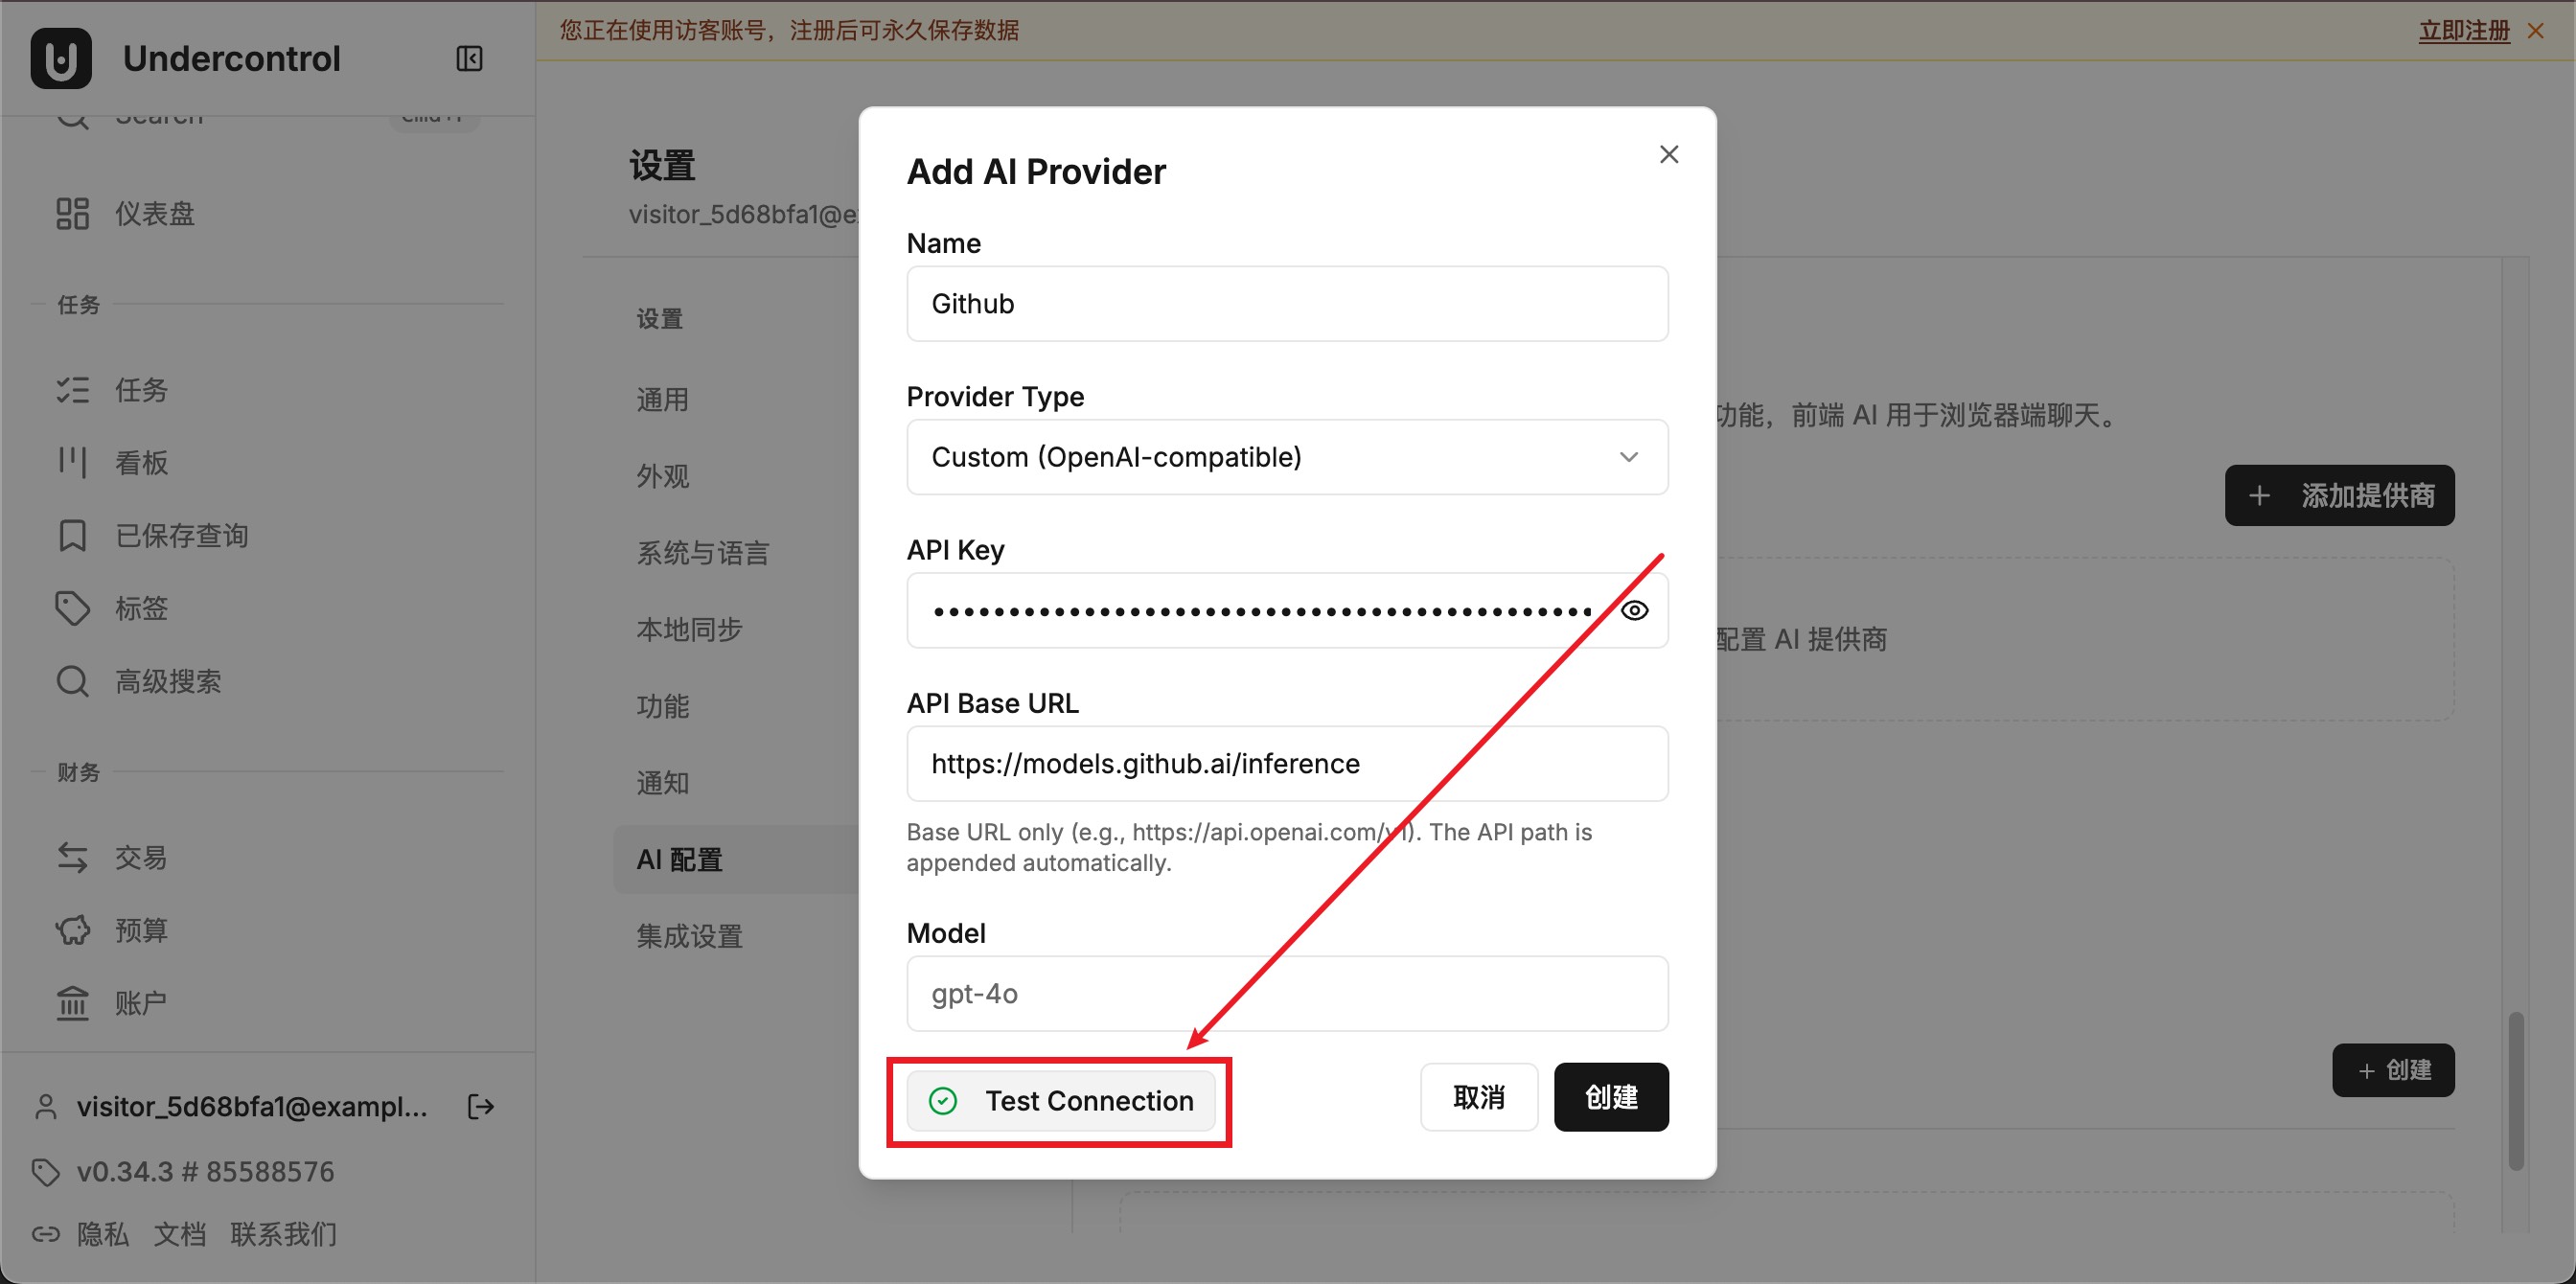2576x1284 pixels.
Task: Click the user icon beside visitor email
Action: coord(45,1106)
